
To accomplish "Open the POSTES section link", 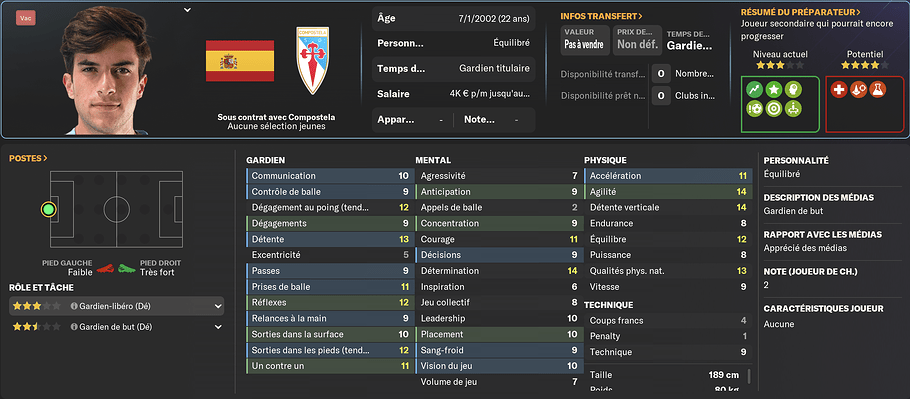I will click(x=28, y=158).
